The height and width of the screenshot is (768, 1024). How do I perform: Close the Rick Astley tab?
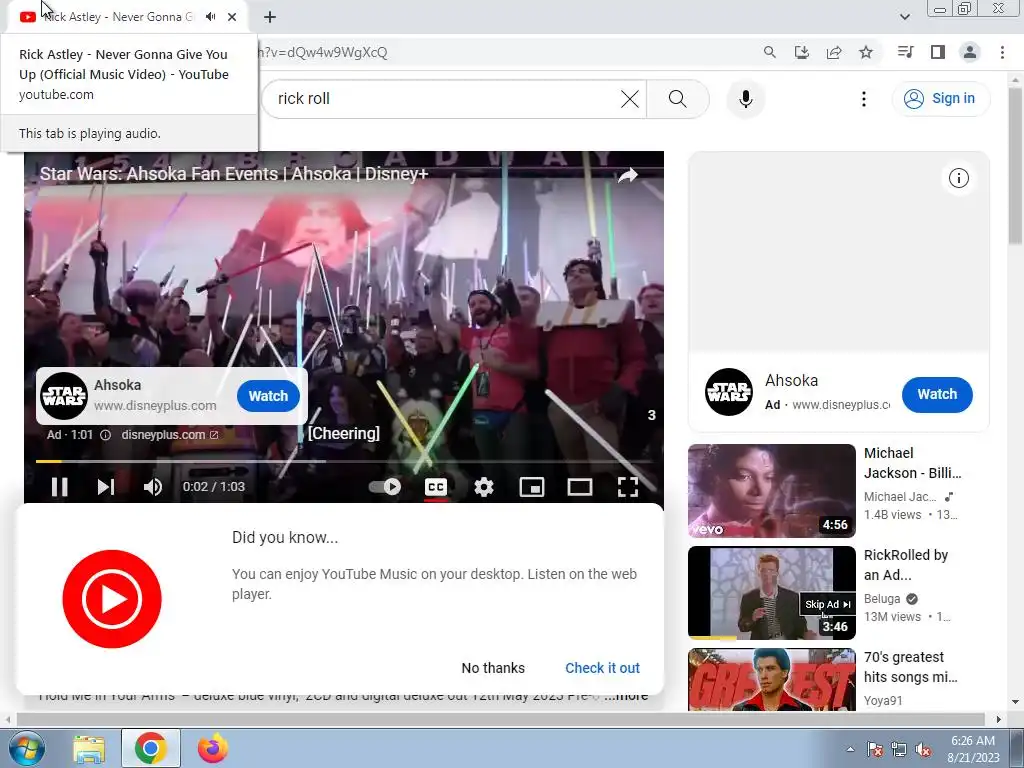pyautogui.click(x=232, y=17)
